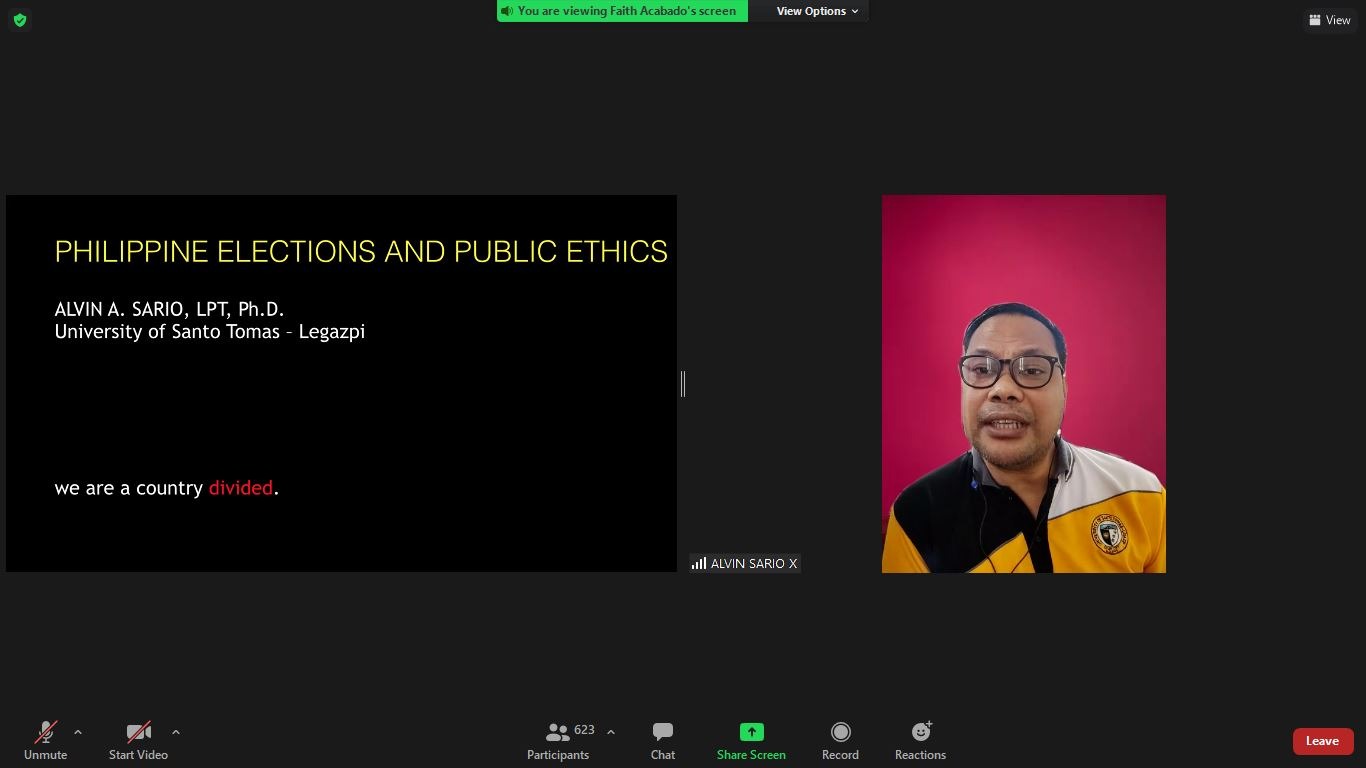Expand the arrow next to Participants
The width and height of the screenshot is (1366, 768).
point(611,732)
